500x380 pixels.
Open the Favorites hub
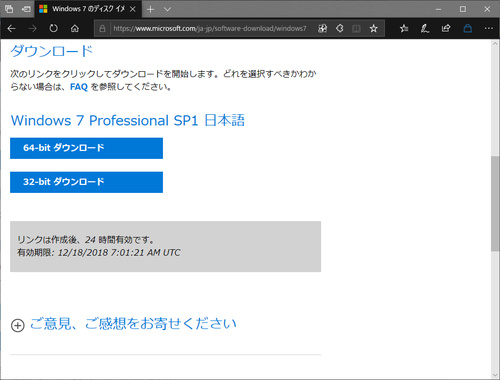tap(404, 29)
